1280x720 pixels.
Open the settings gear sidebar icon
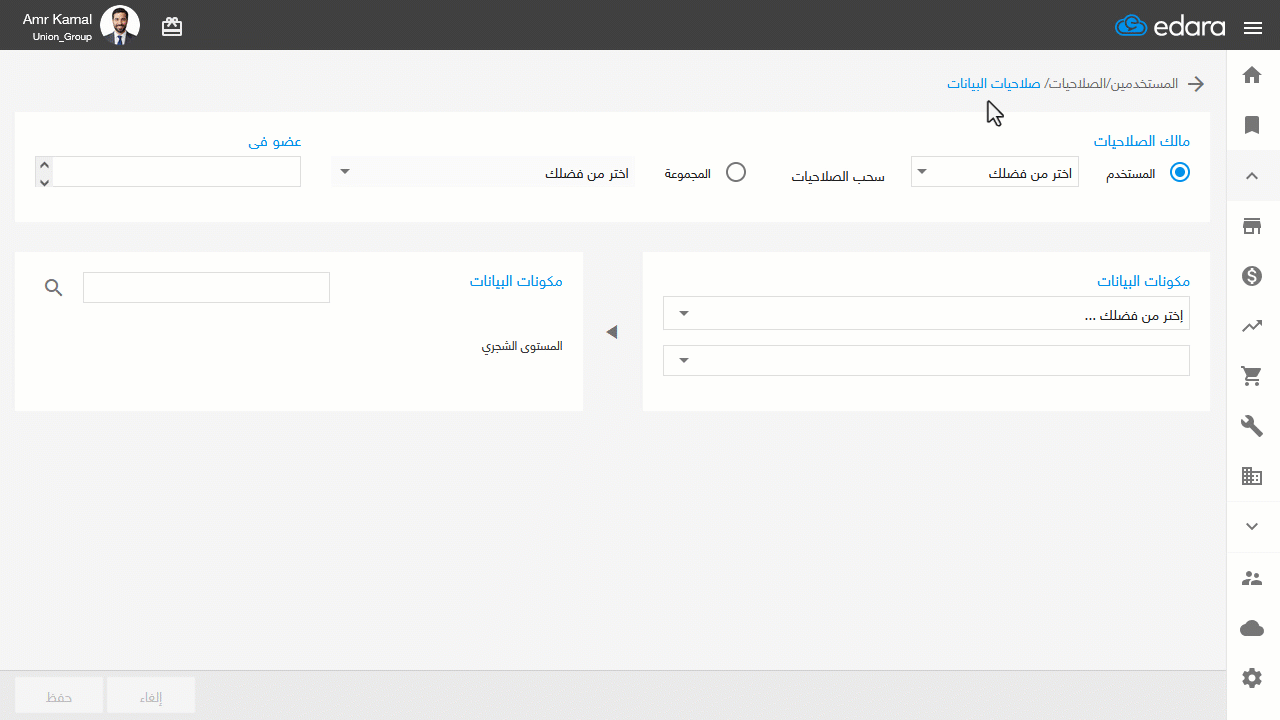pyautogui.click(x=1252, y=678)
